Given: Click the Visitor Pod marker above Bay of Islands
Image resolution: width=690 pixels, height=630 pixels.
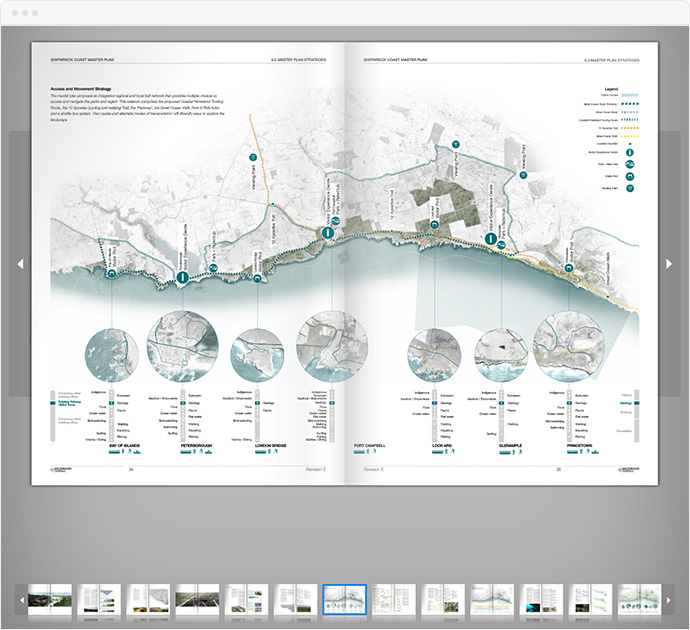Looking at the screenshot, I should tap(111, 274).
